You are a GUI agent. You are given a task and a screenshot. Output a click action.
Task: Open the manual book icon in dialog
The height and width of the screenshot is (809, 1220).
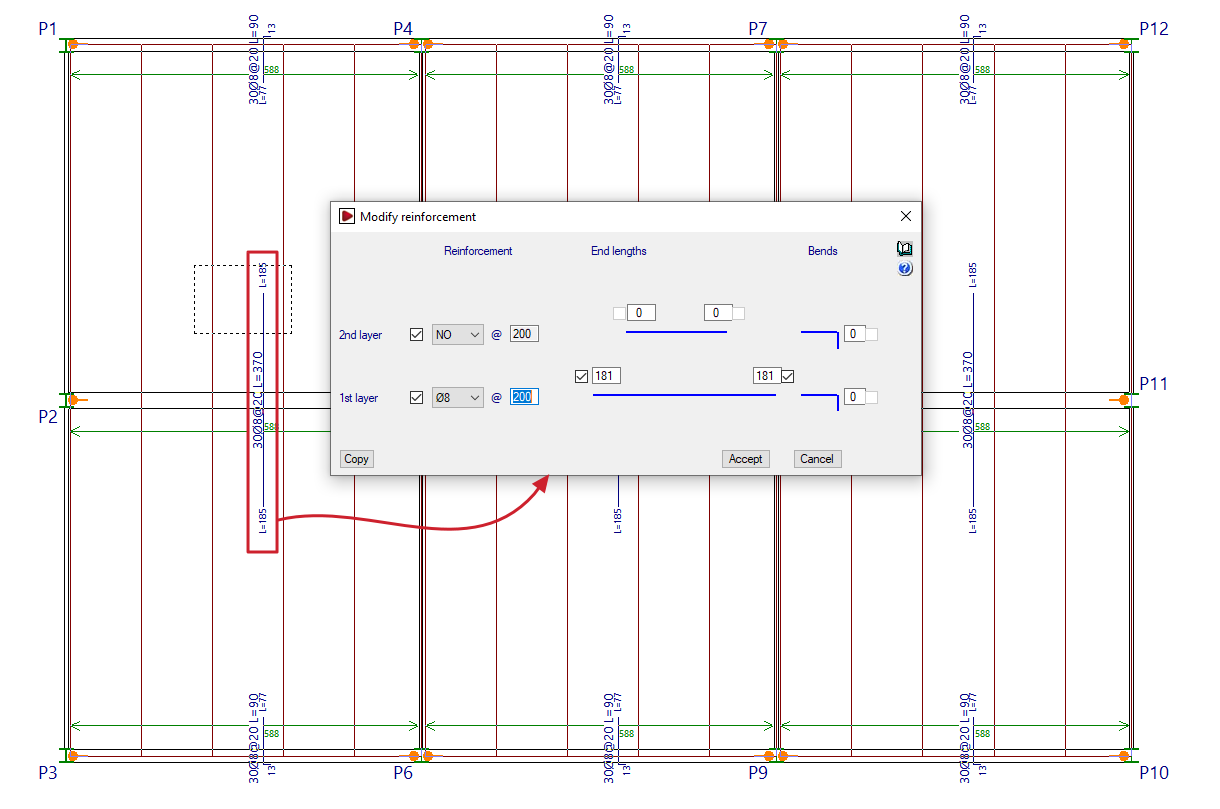click(x=905, y=249)
